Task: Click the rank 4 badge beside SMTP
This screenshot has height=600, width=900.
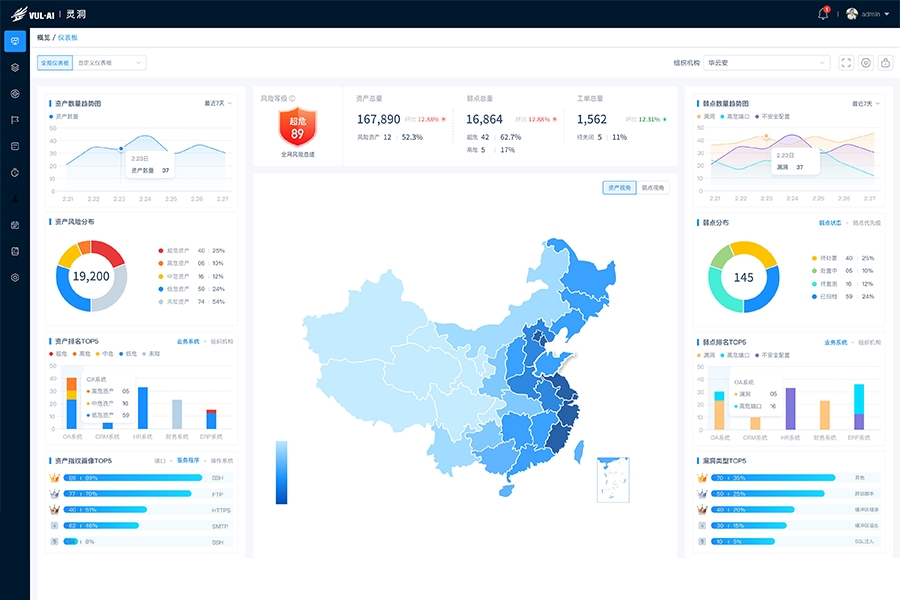Action: tap(55, 525)
